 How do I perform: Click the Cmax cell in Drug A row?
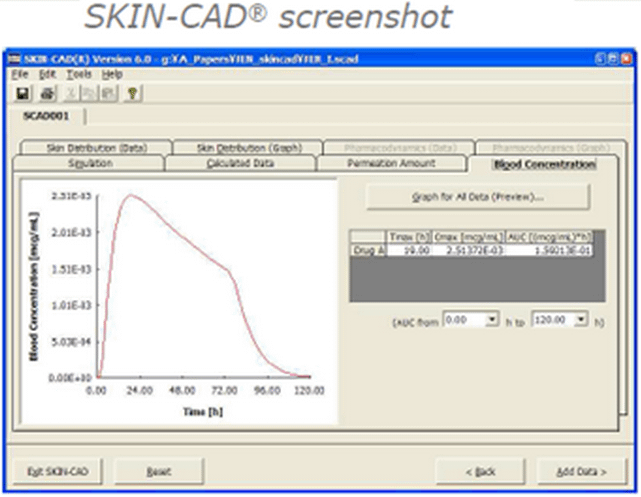[469, 250]
